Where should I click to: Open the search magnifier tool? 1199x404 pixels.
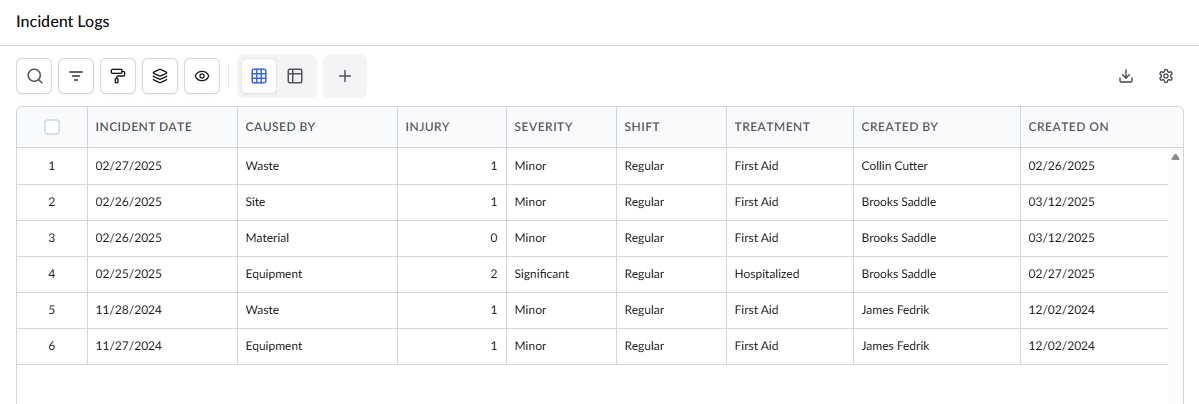(34, 76)
